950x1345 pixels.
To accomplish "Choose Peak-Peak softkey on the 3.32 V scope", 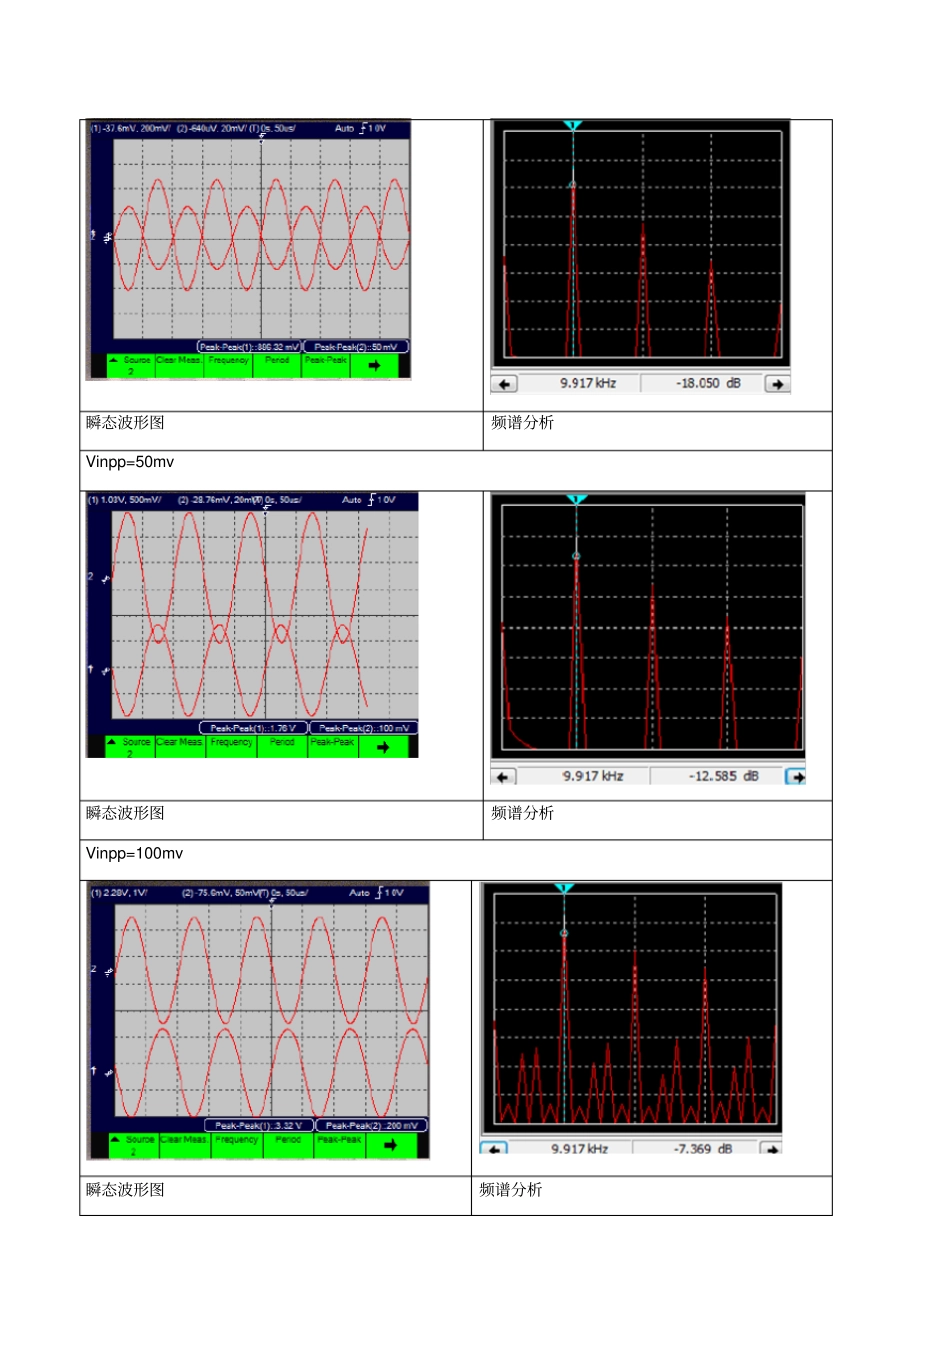I will 340,1145.
